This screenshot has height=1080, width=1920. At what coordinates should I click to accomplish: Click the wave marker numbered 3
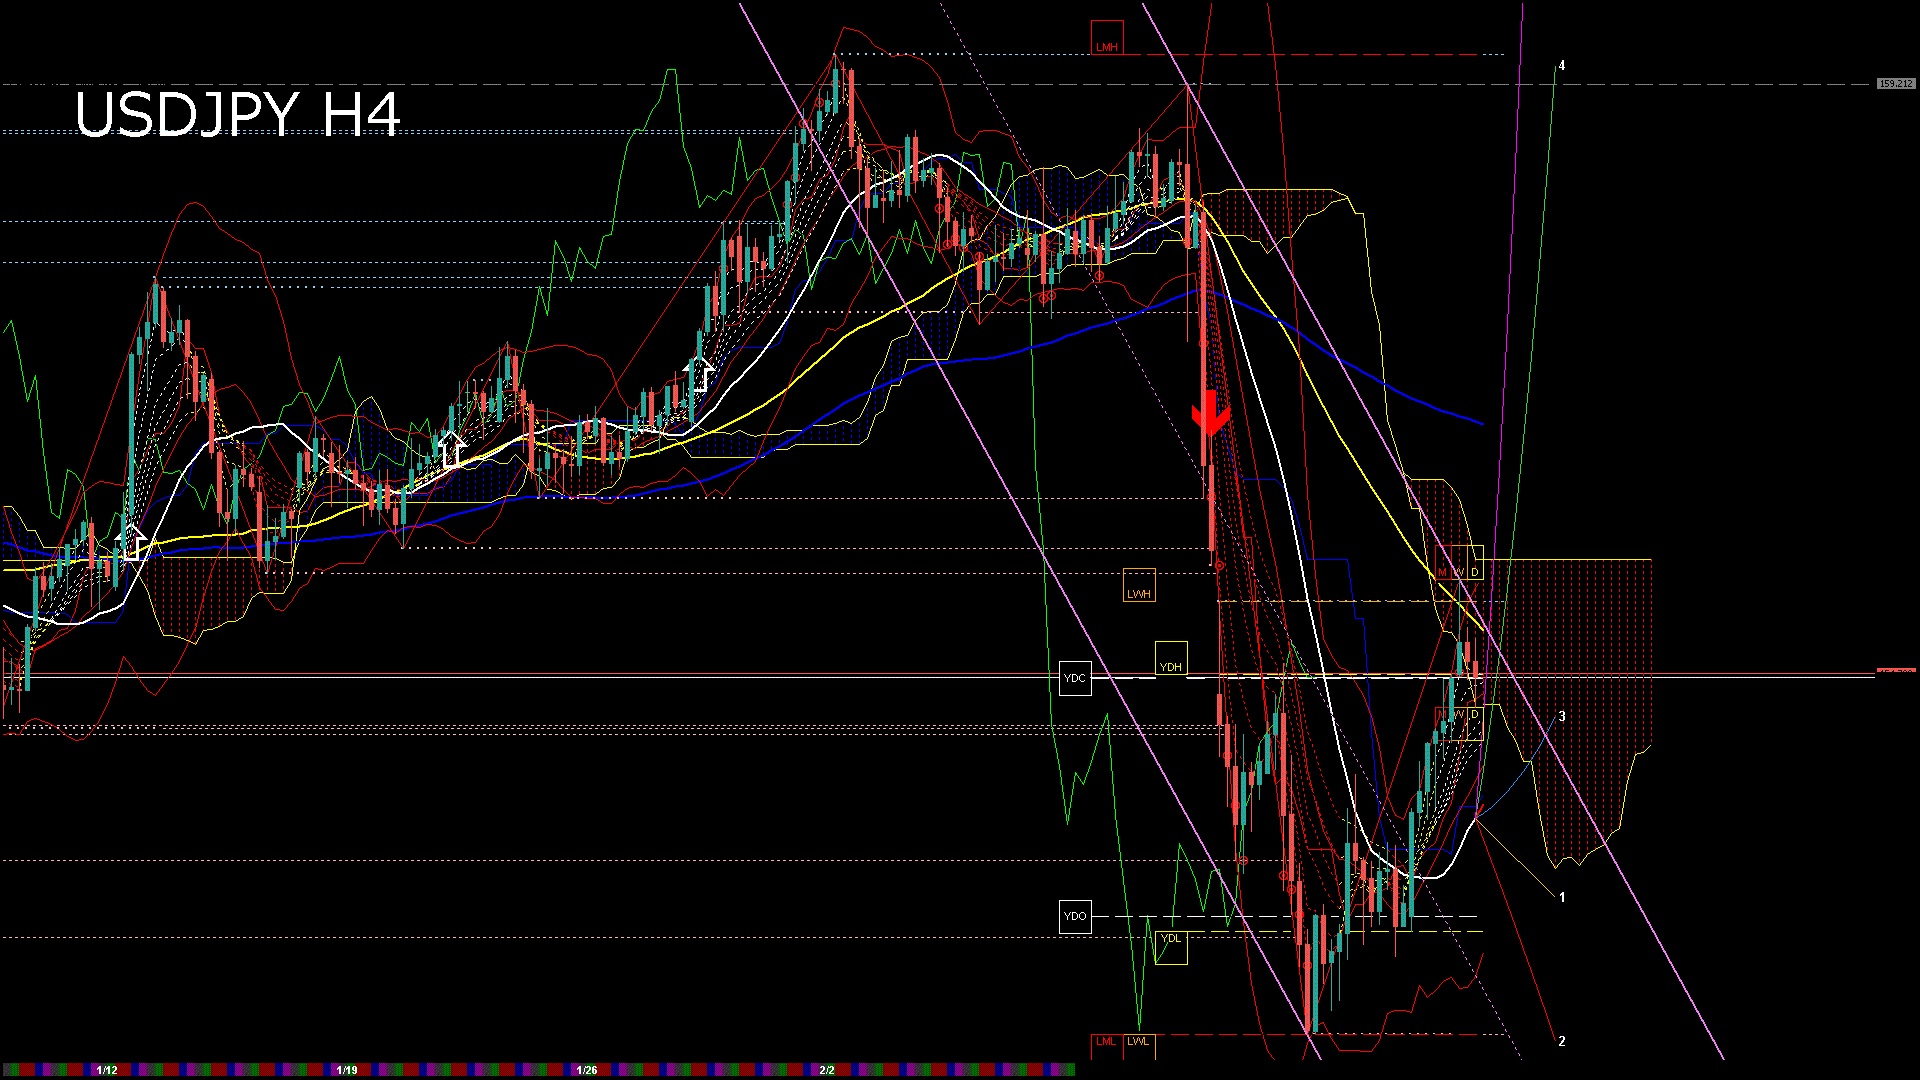click(1562, 717)
